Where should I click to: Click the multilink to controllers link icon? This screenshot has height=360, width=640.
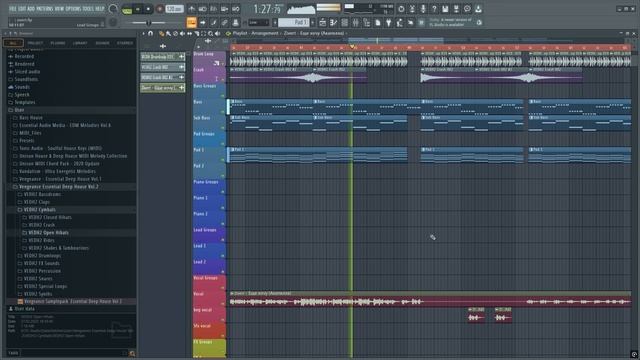pos(224,22)
